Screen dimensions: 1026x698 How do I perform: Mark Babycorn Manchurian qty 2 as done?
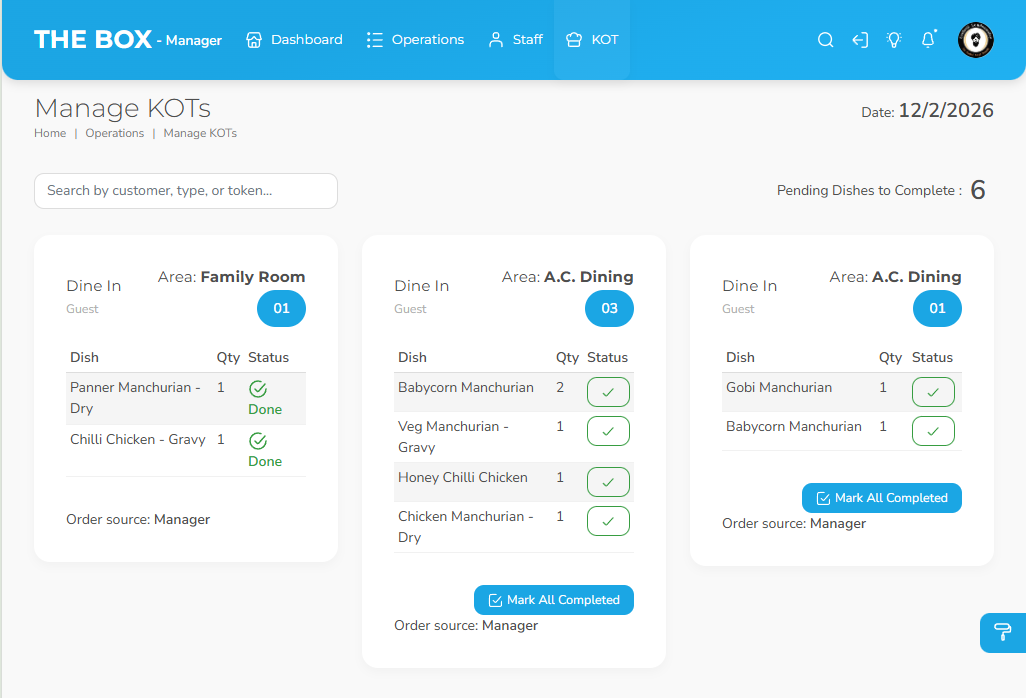tap(608, 392)
